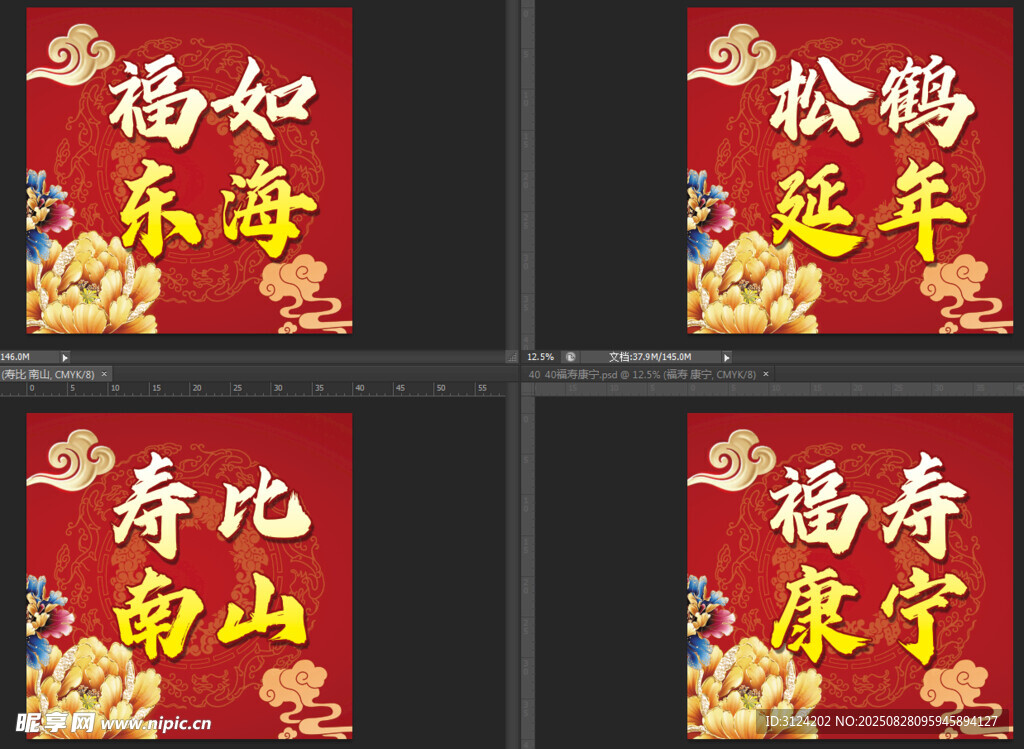The width and height of the screenshot is (1024, 749).
Task: Click the 福寿康宁 canvas artwork
Action: (850, 575)
